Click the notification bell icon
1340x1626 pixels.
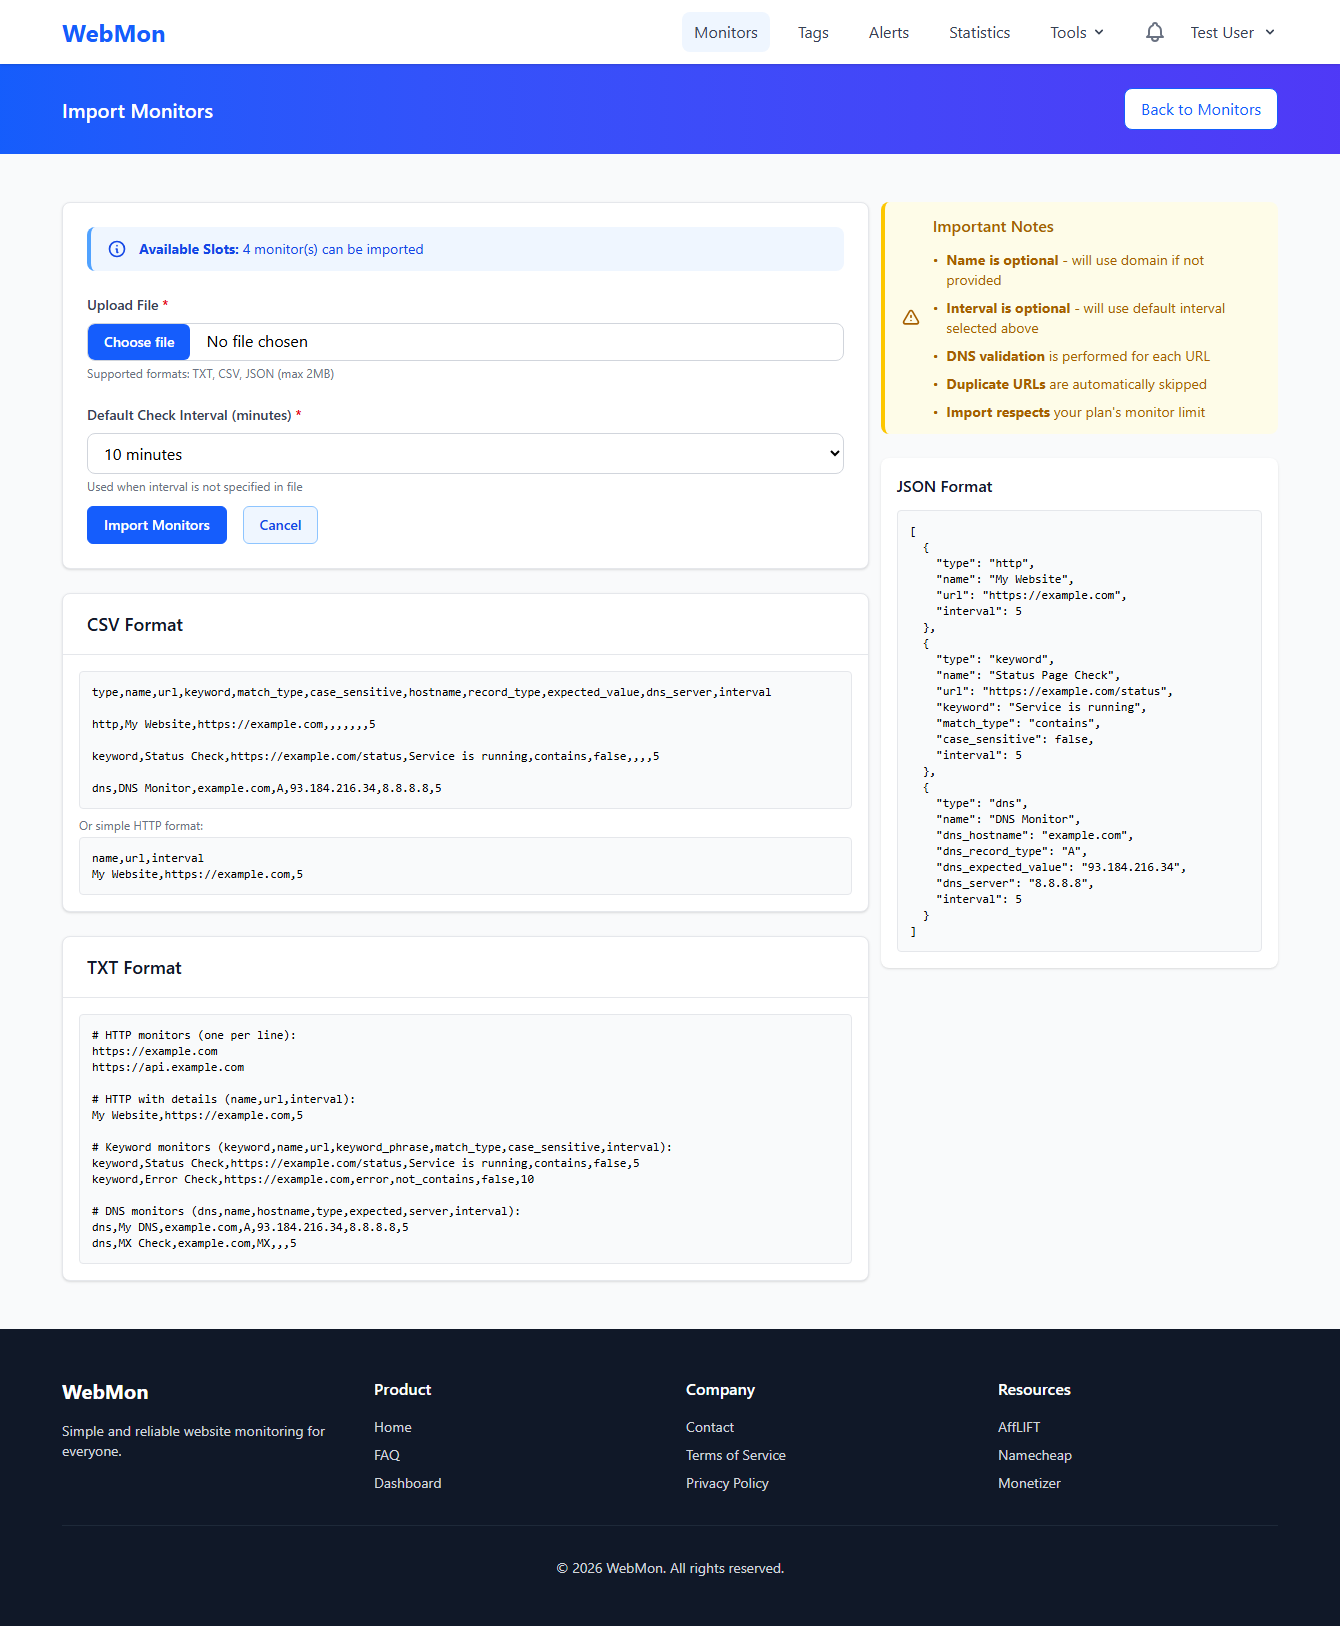1154,32
